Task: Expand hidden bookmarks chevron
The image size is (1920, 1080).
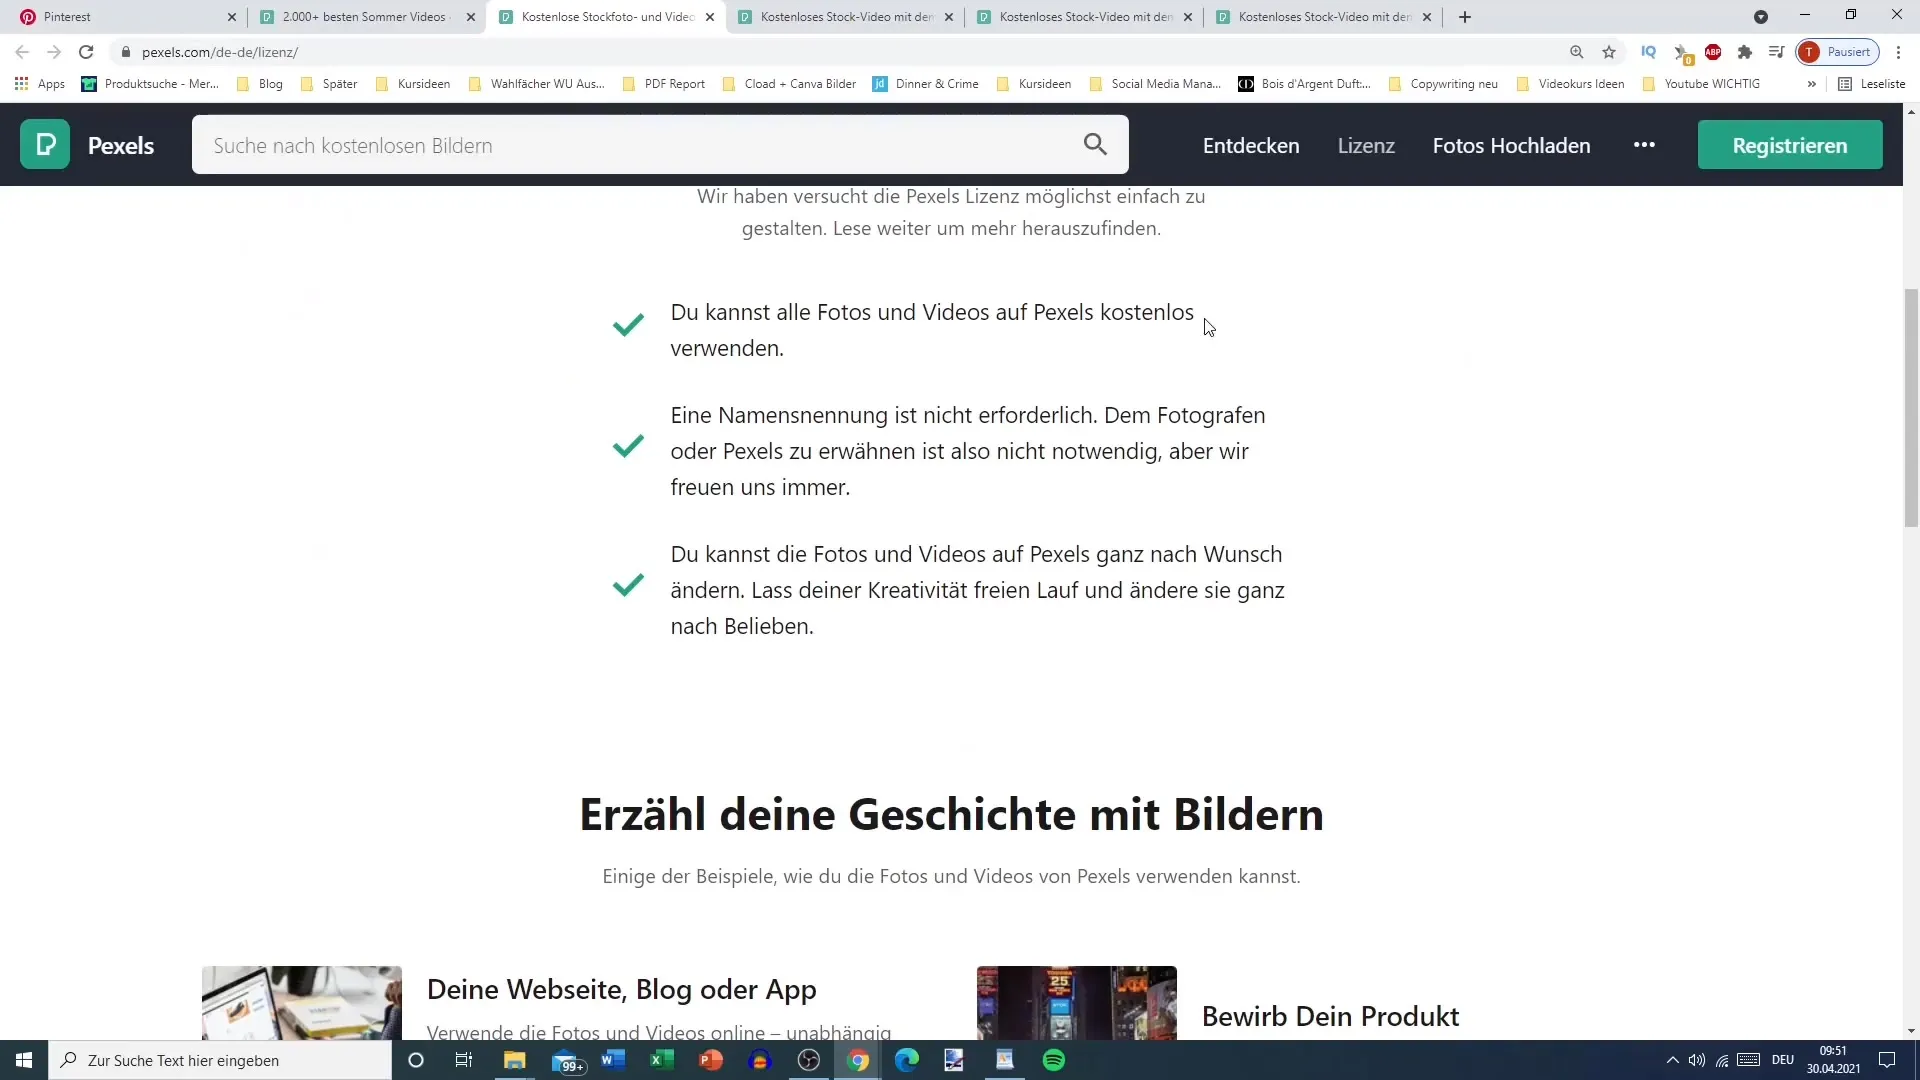Action: (x=1811, y=84)
